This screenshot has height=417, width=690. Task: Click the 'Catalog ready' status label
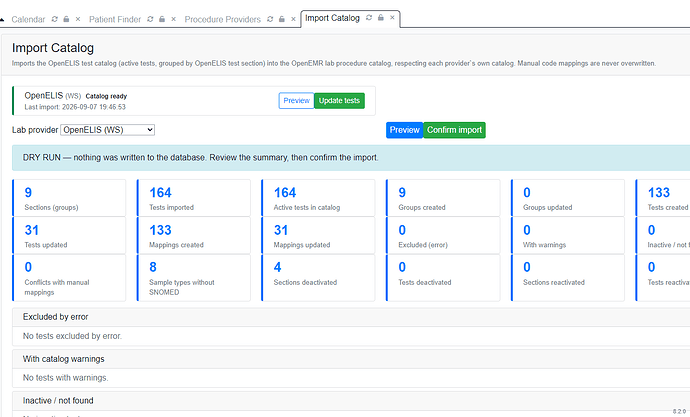click(106, 96)
